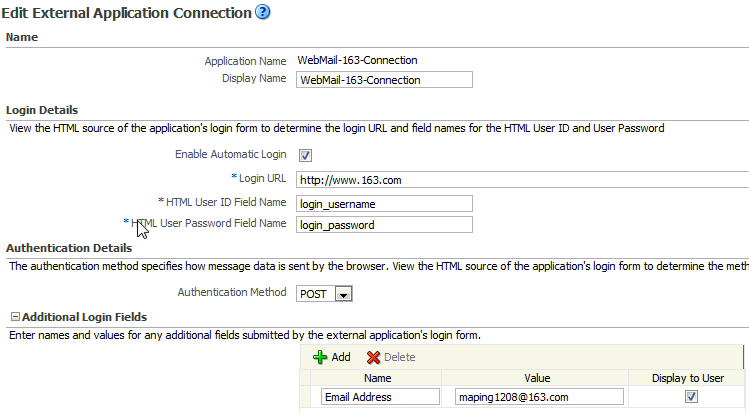Click the Display Name label
The width and height of the screenshot is (749, 413).
pos(254,78)
